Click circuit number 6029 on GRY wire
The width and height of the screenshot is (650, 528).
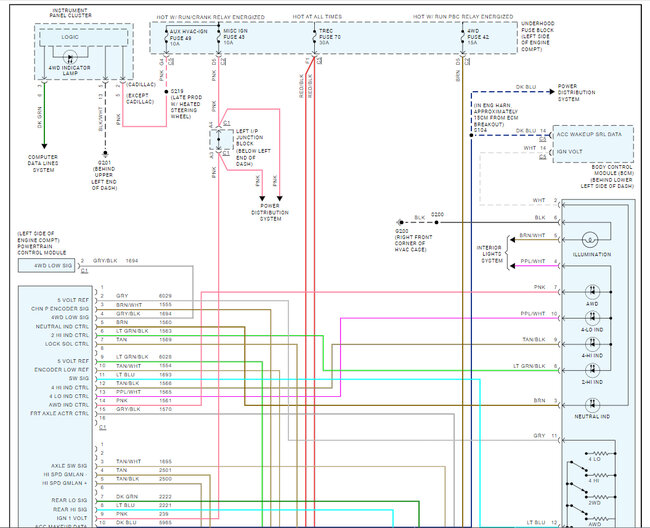165,296
